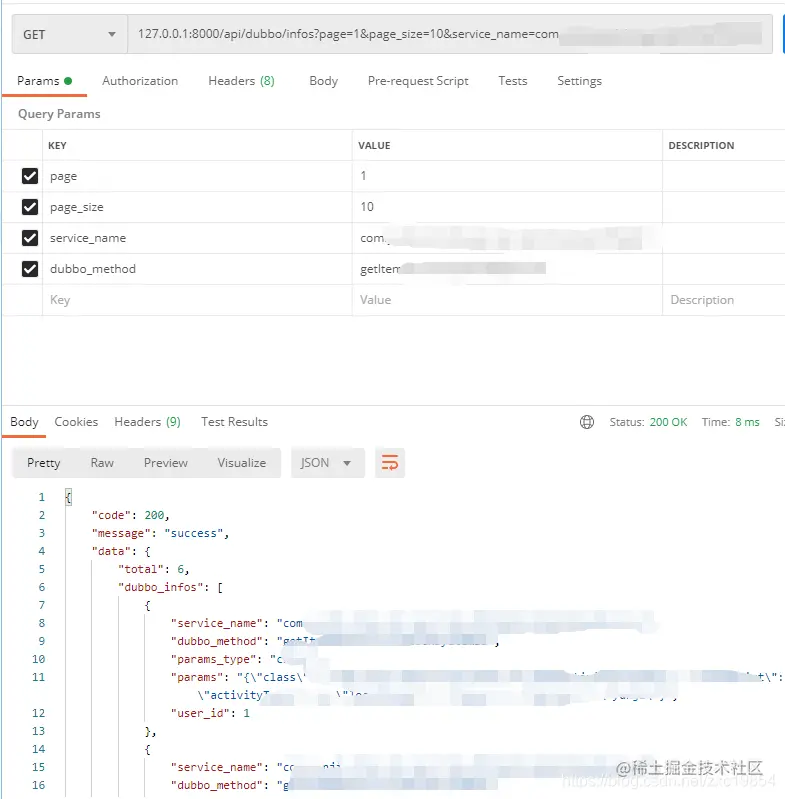The image size is (785, 799).
Task: Click the "code": 200 line
Action: (x=130, y=515)
